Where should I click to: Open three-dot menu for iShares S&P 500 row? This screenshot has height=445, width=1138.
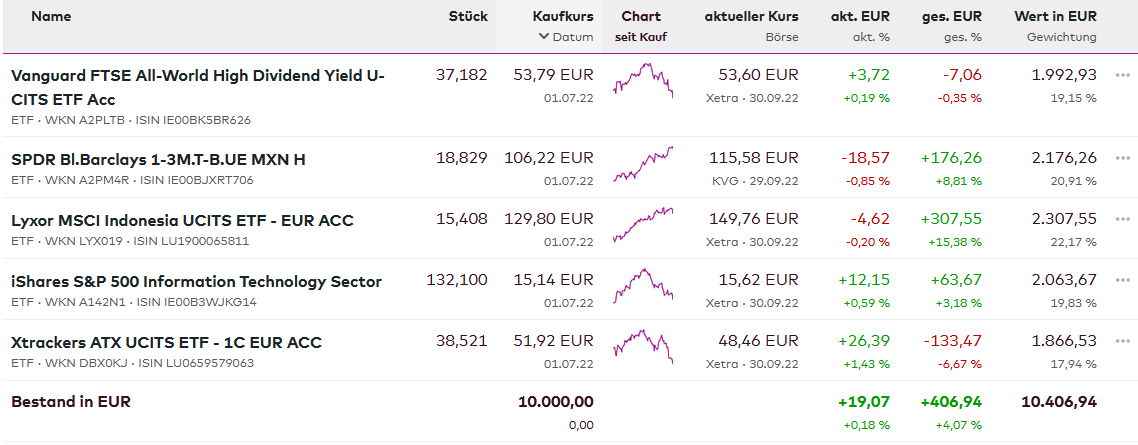tap(1122, 280)
